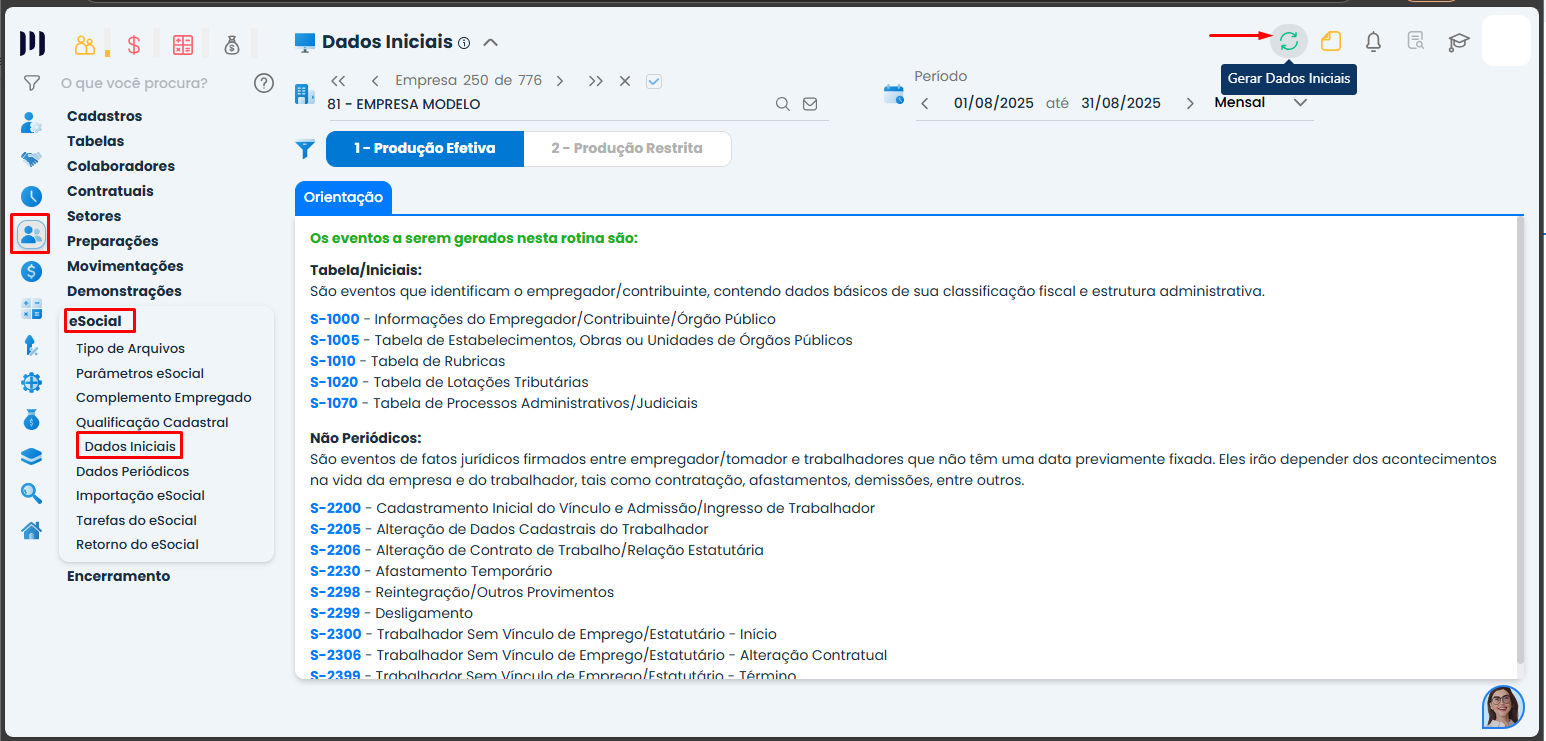This screenshot has height=741, width=1546.
Task: Open Tipo de Arquivos menu item
Action: coord(130,348)
